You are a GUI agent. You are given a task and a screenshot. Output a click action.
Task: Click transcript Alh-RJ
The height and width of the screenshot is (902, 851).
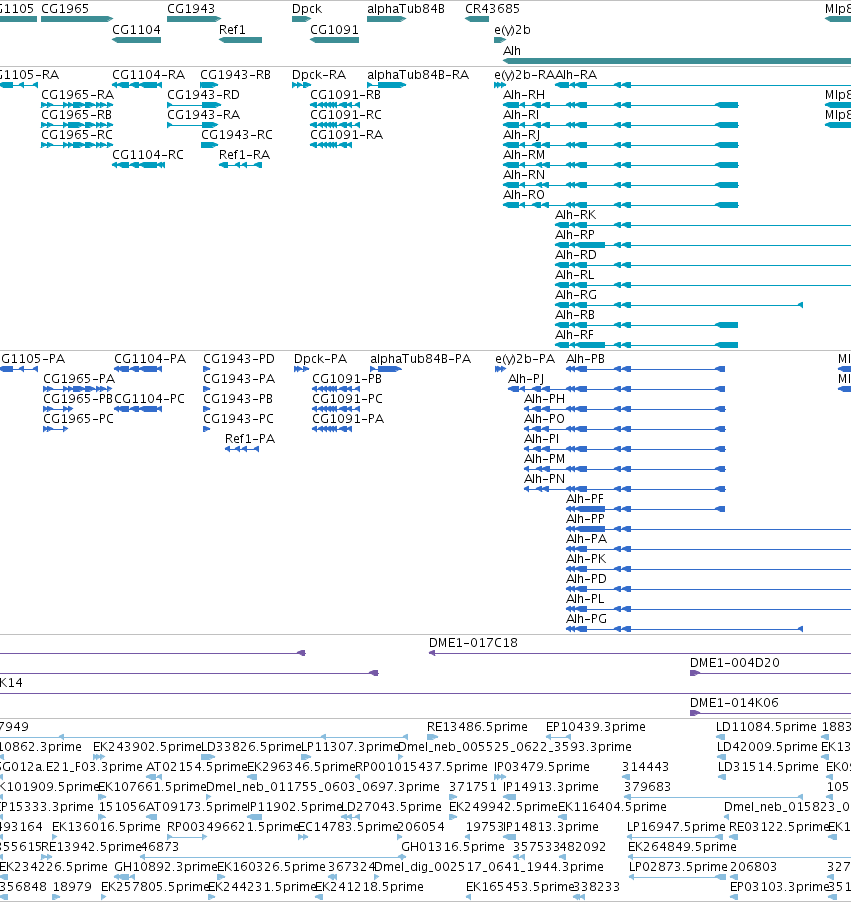[620, 145]
